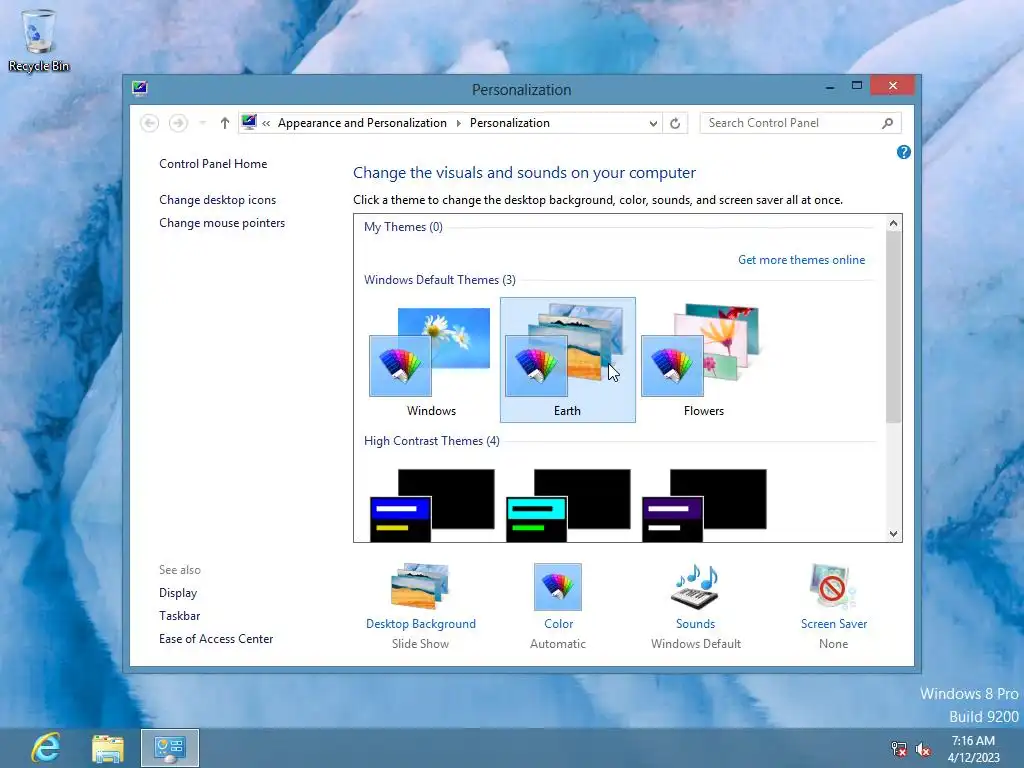Click the Sounds link label
This screenshot has height=768, width=1024.
coord(696,624)
